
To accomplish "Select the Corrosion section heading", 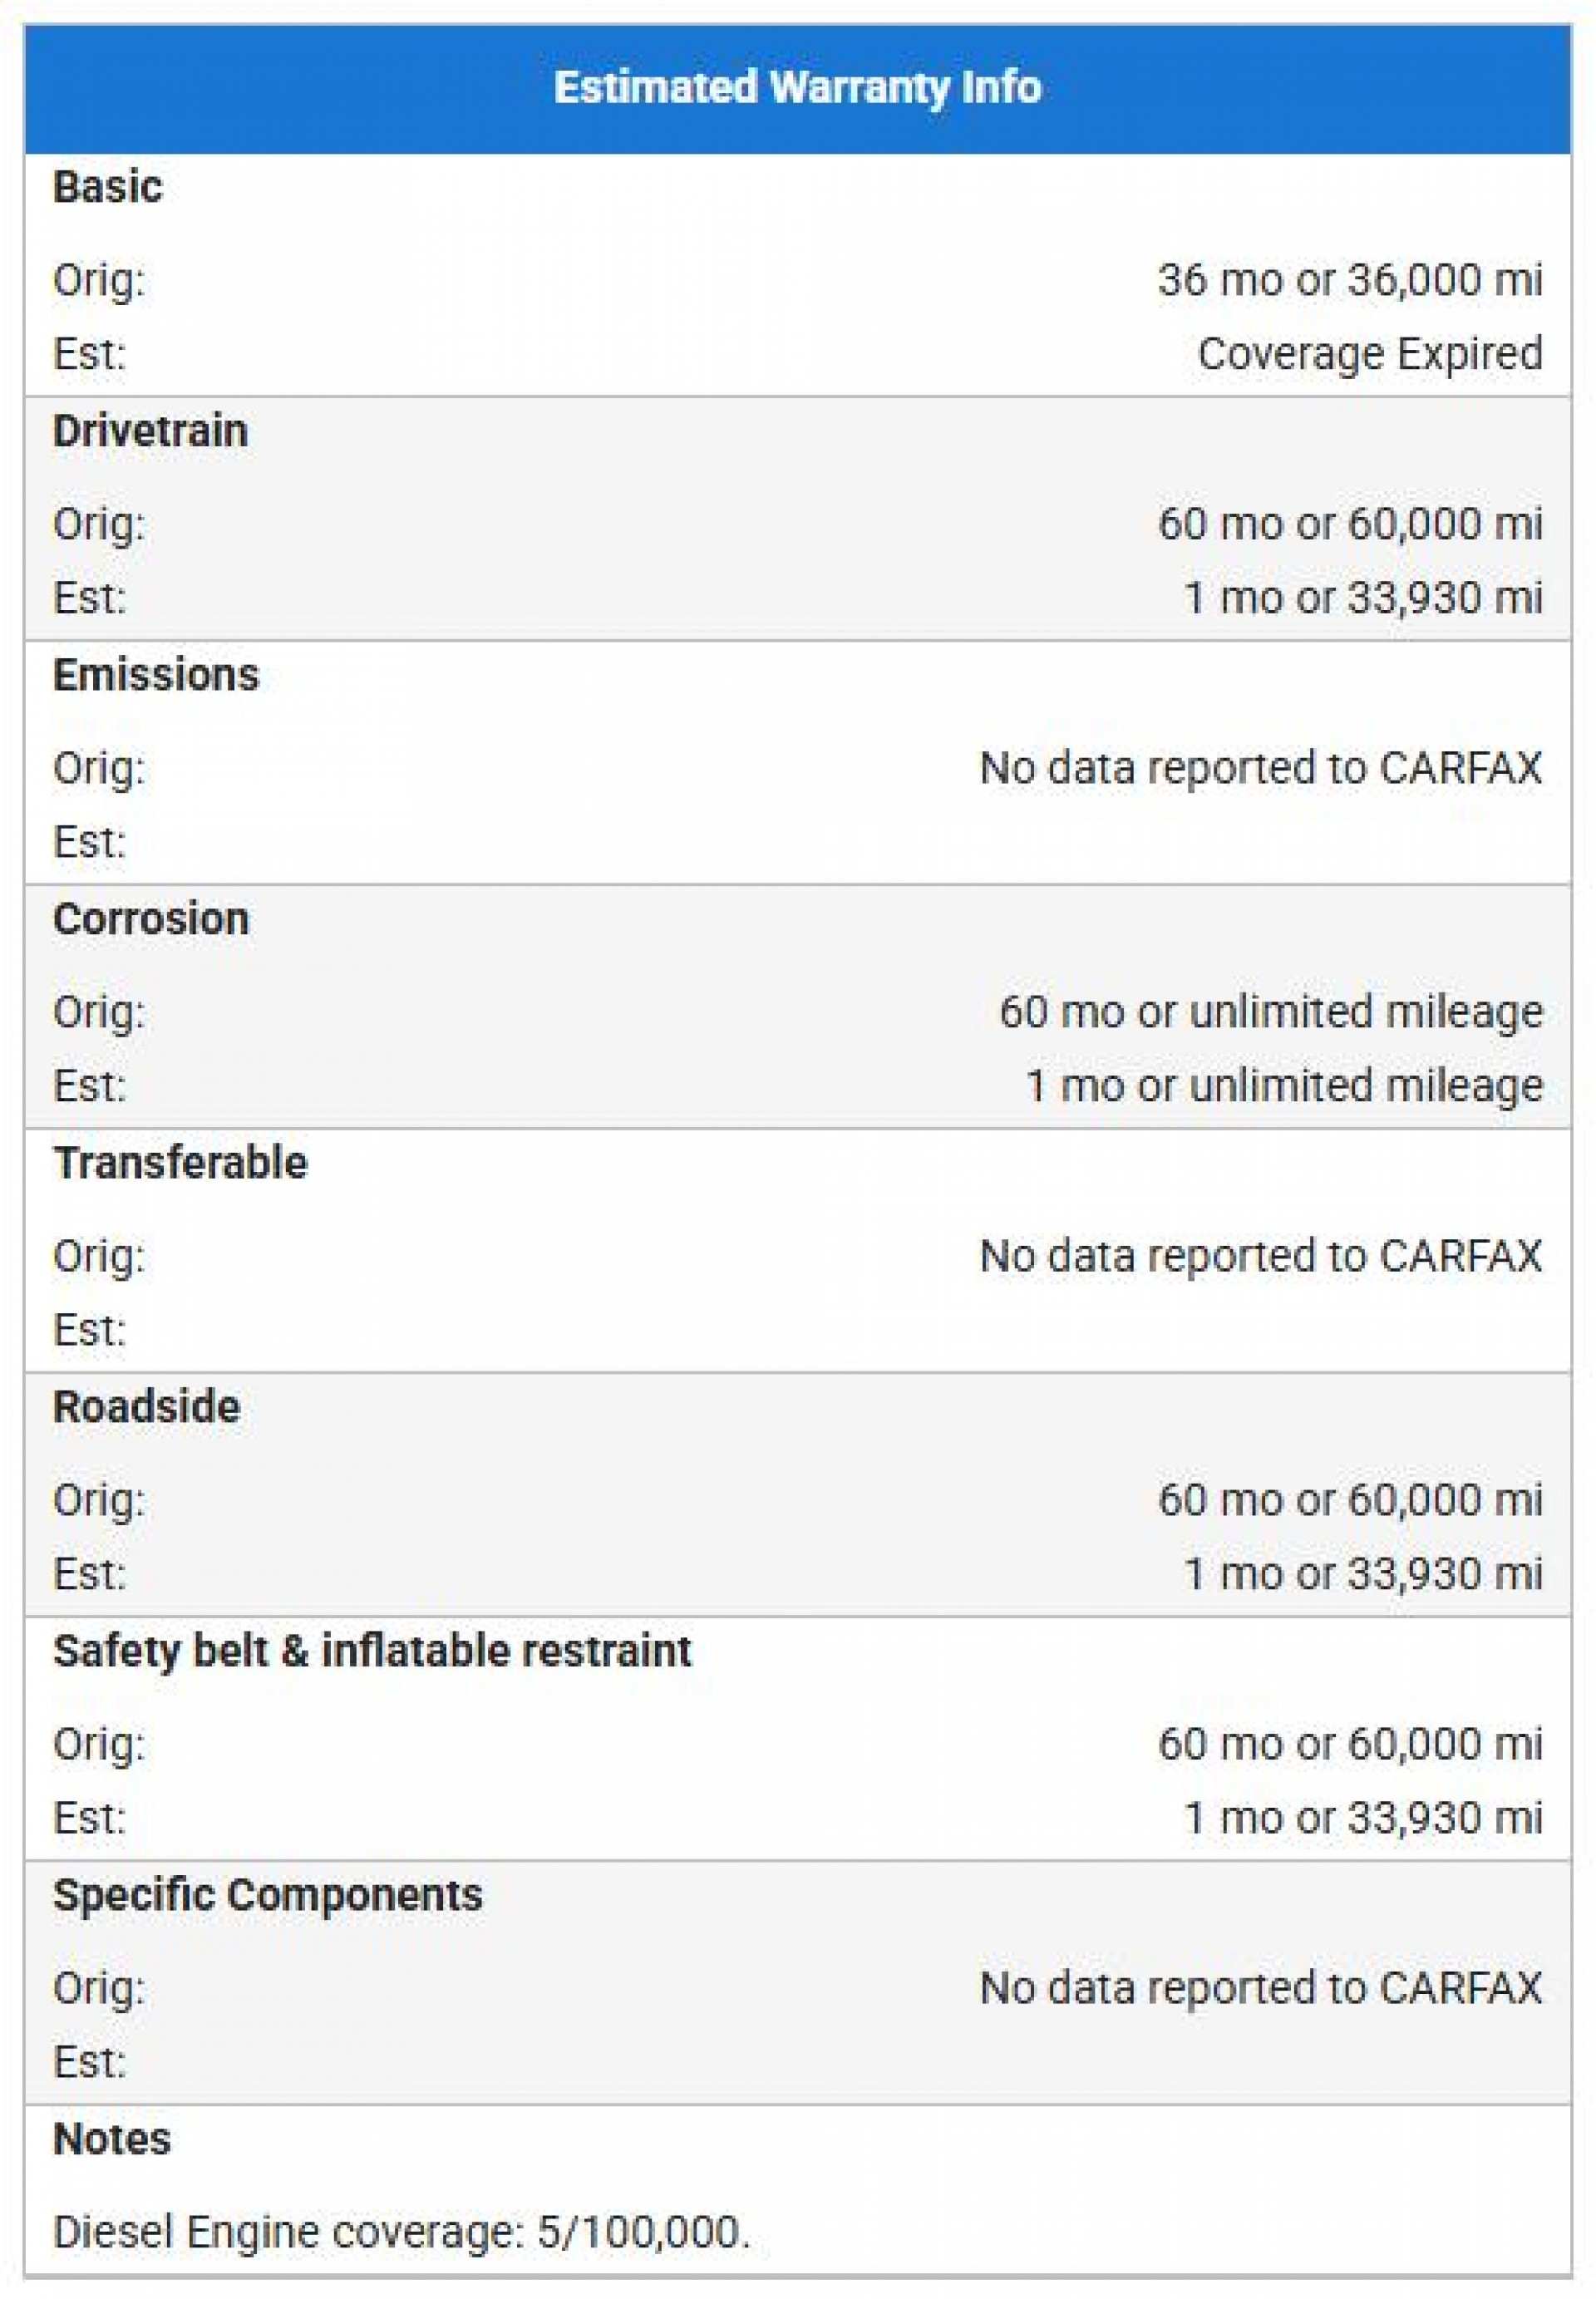I will point(150,919).
